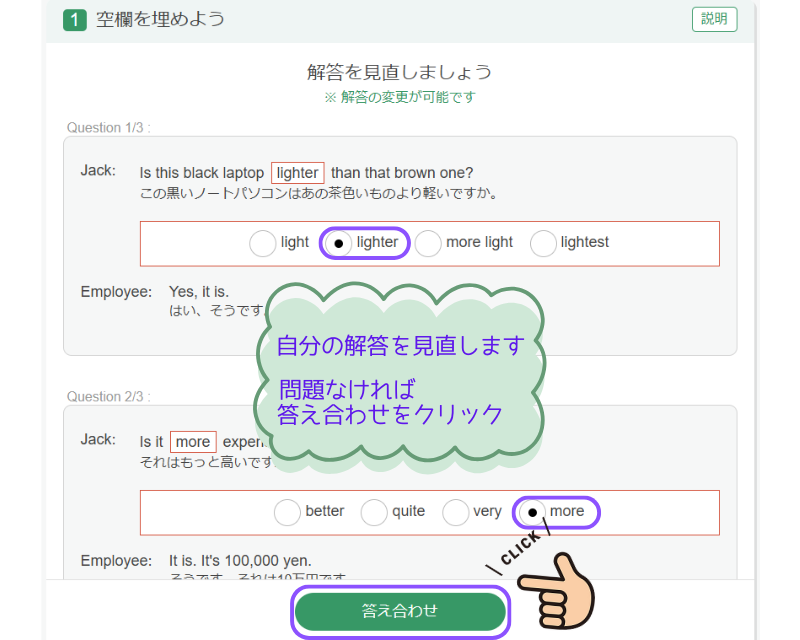
Task: Pick the 'very' radio option
Action: point(456,513)
